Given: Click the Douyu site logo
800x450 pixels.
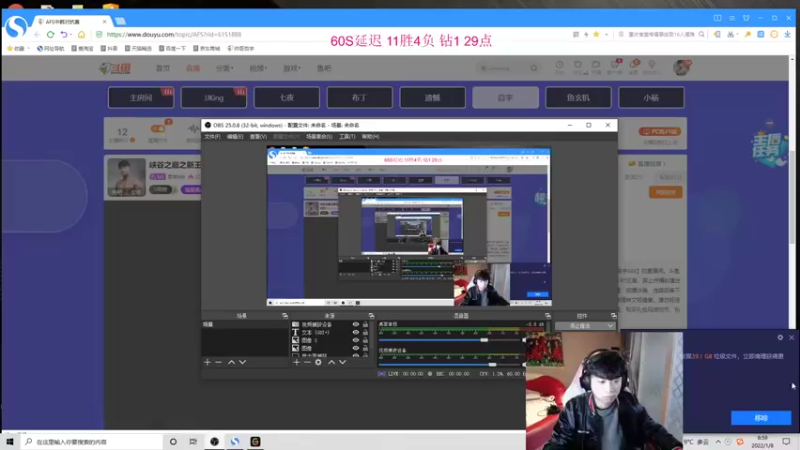Looking at the screenshot, I should pyautogui.click(x=115, y=68).
